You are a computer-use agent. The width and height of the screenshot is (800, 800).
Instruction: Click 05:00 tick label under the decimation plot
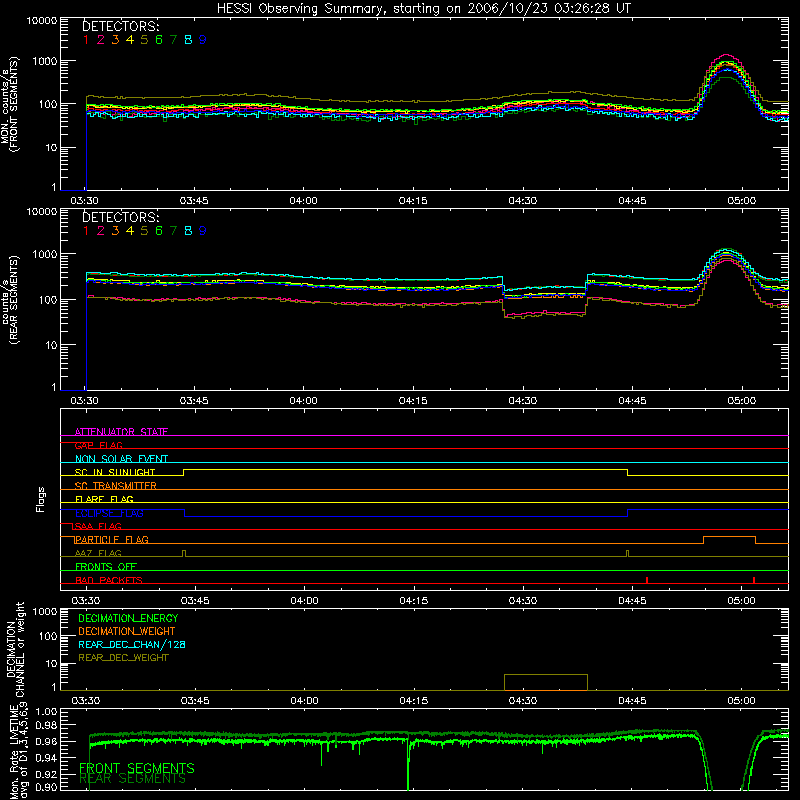tap(741, 701)
